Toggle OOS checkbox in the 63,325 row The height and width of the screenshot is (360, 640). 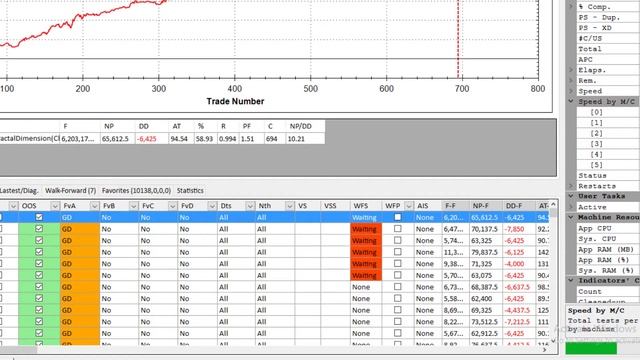click(x=39, y=240)
